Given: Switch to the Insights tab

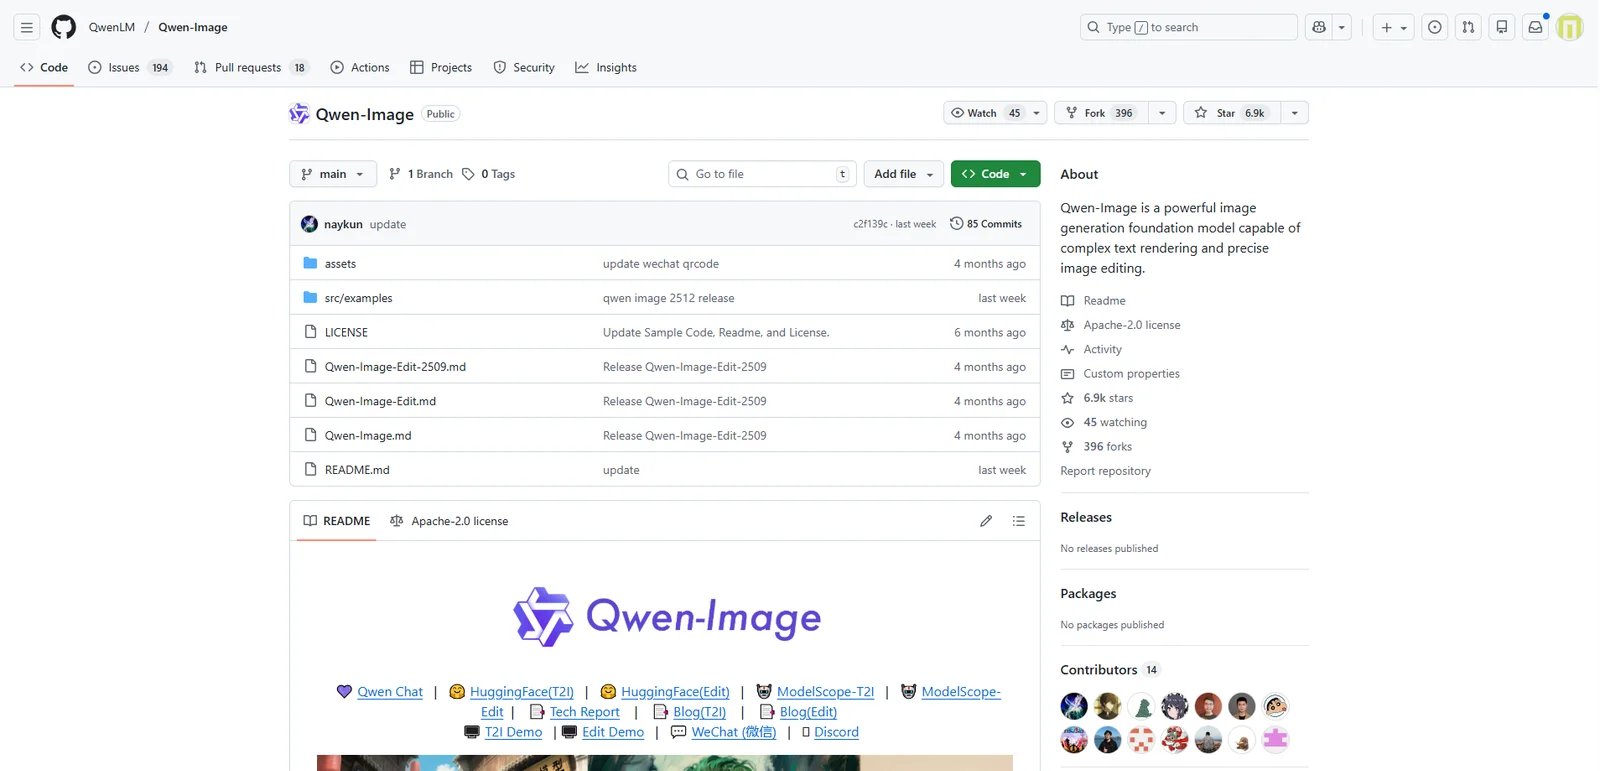Looking at the screenshot, I should (x=606, y=68).
